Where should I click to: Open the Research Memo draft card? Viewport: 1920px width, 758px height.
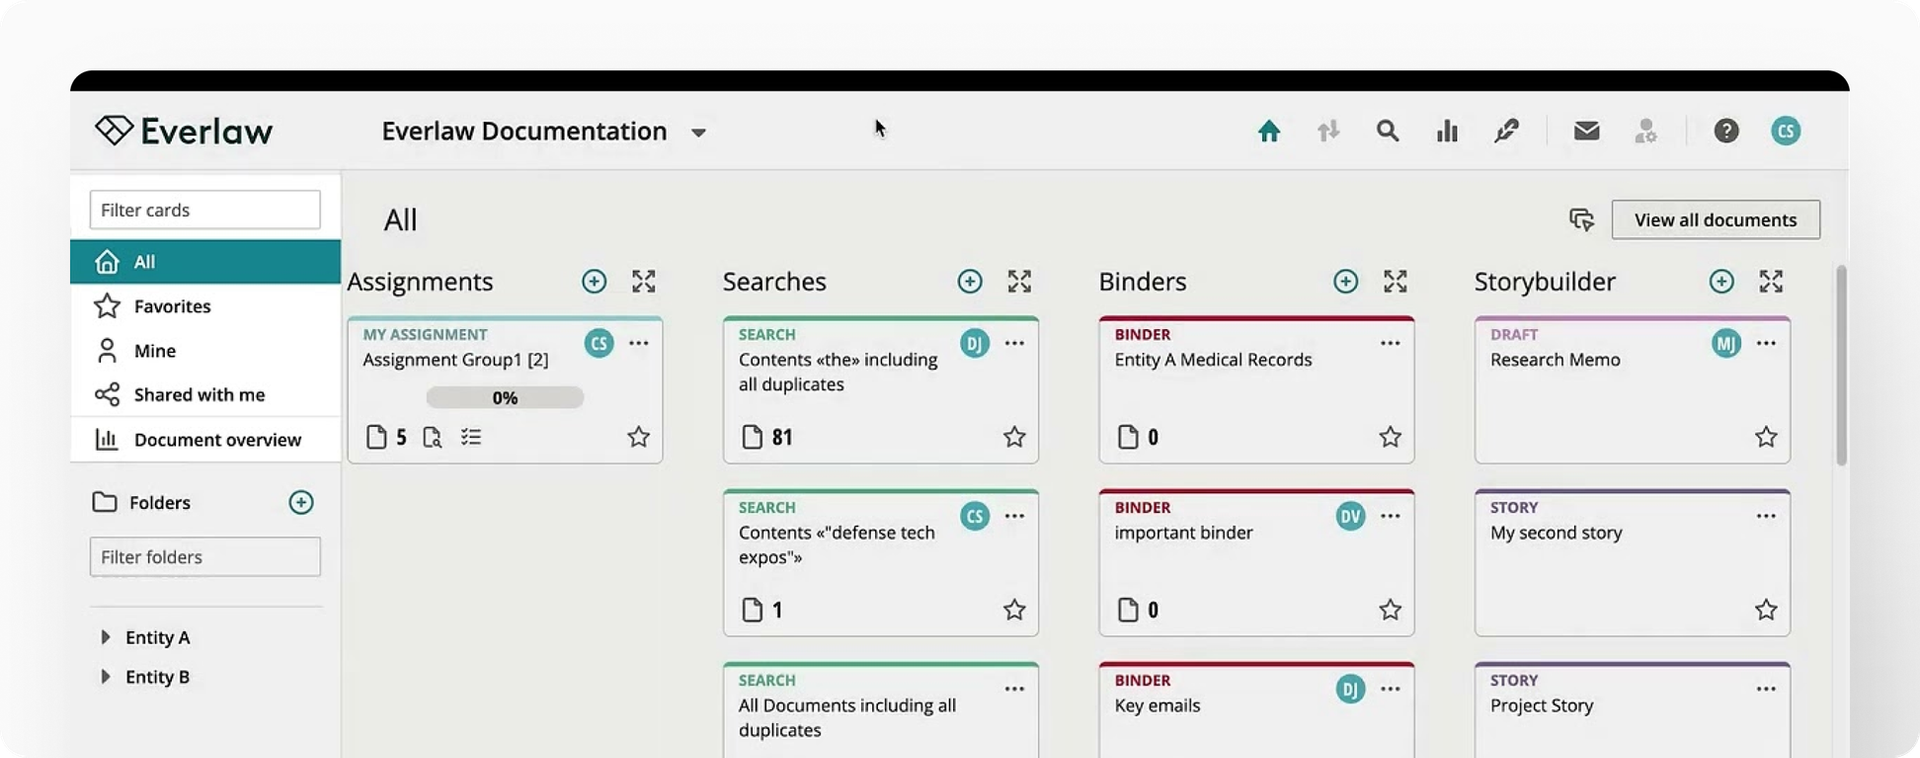click(x=1632, y=390)
